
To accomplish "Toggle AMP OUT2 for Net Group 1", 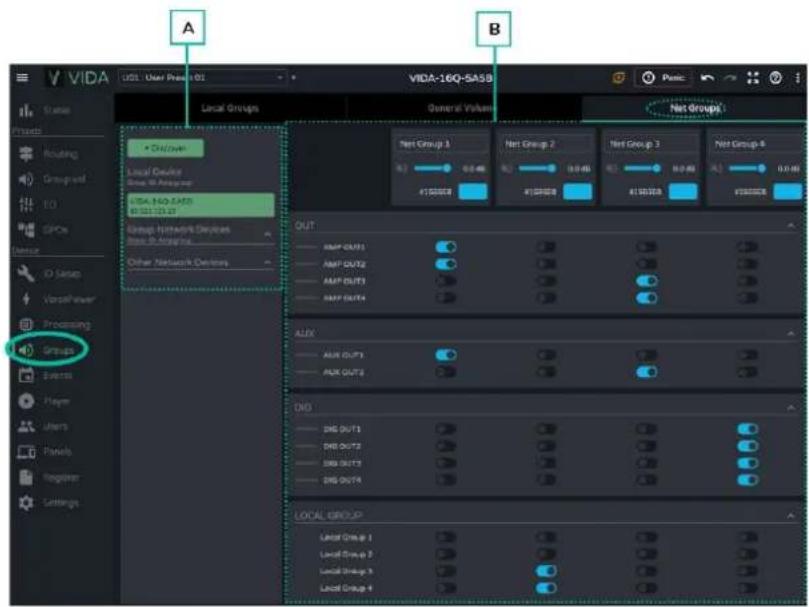I will [446, 264].
